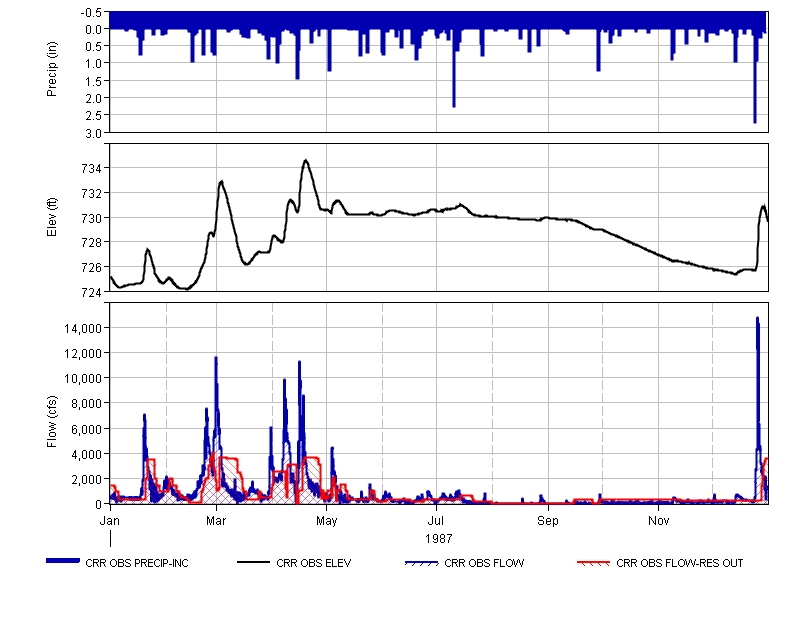800x627 pixels.
Task: Click the 1987 year label
Action: [438, 539]
